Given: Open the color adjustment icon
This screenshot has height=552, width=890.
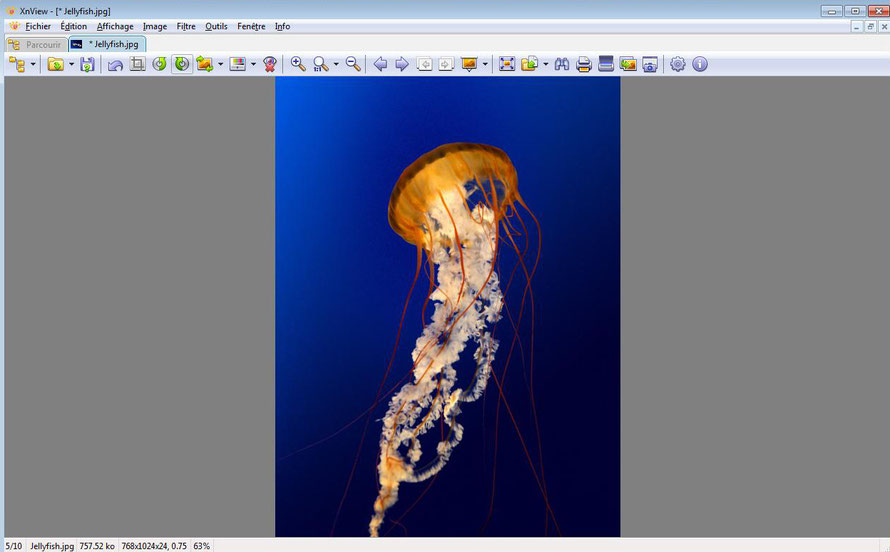Looking at the screenshot, I should click(x=238, y=64).
